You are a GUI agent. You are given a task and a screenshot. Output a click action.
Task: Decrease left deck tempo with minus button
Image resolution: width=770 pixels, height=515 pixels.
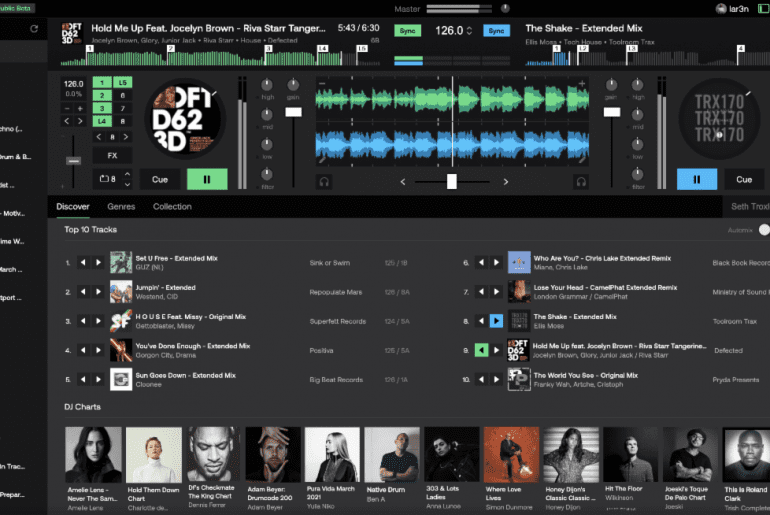(67, 108)
